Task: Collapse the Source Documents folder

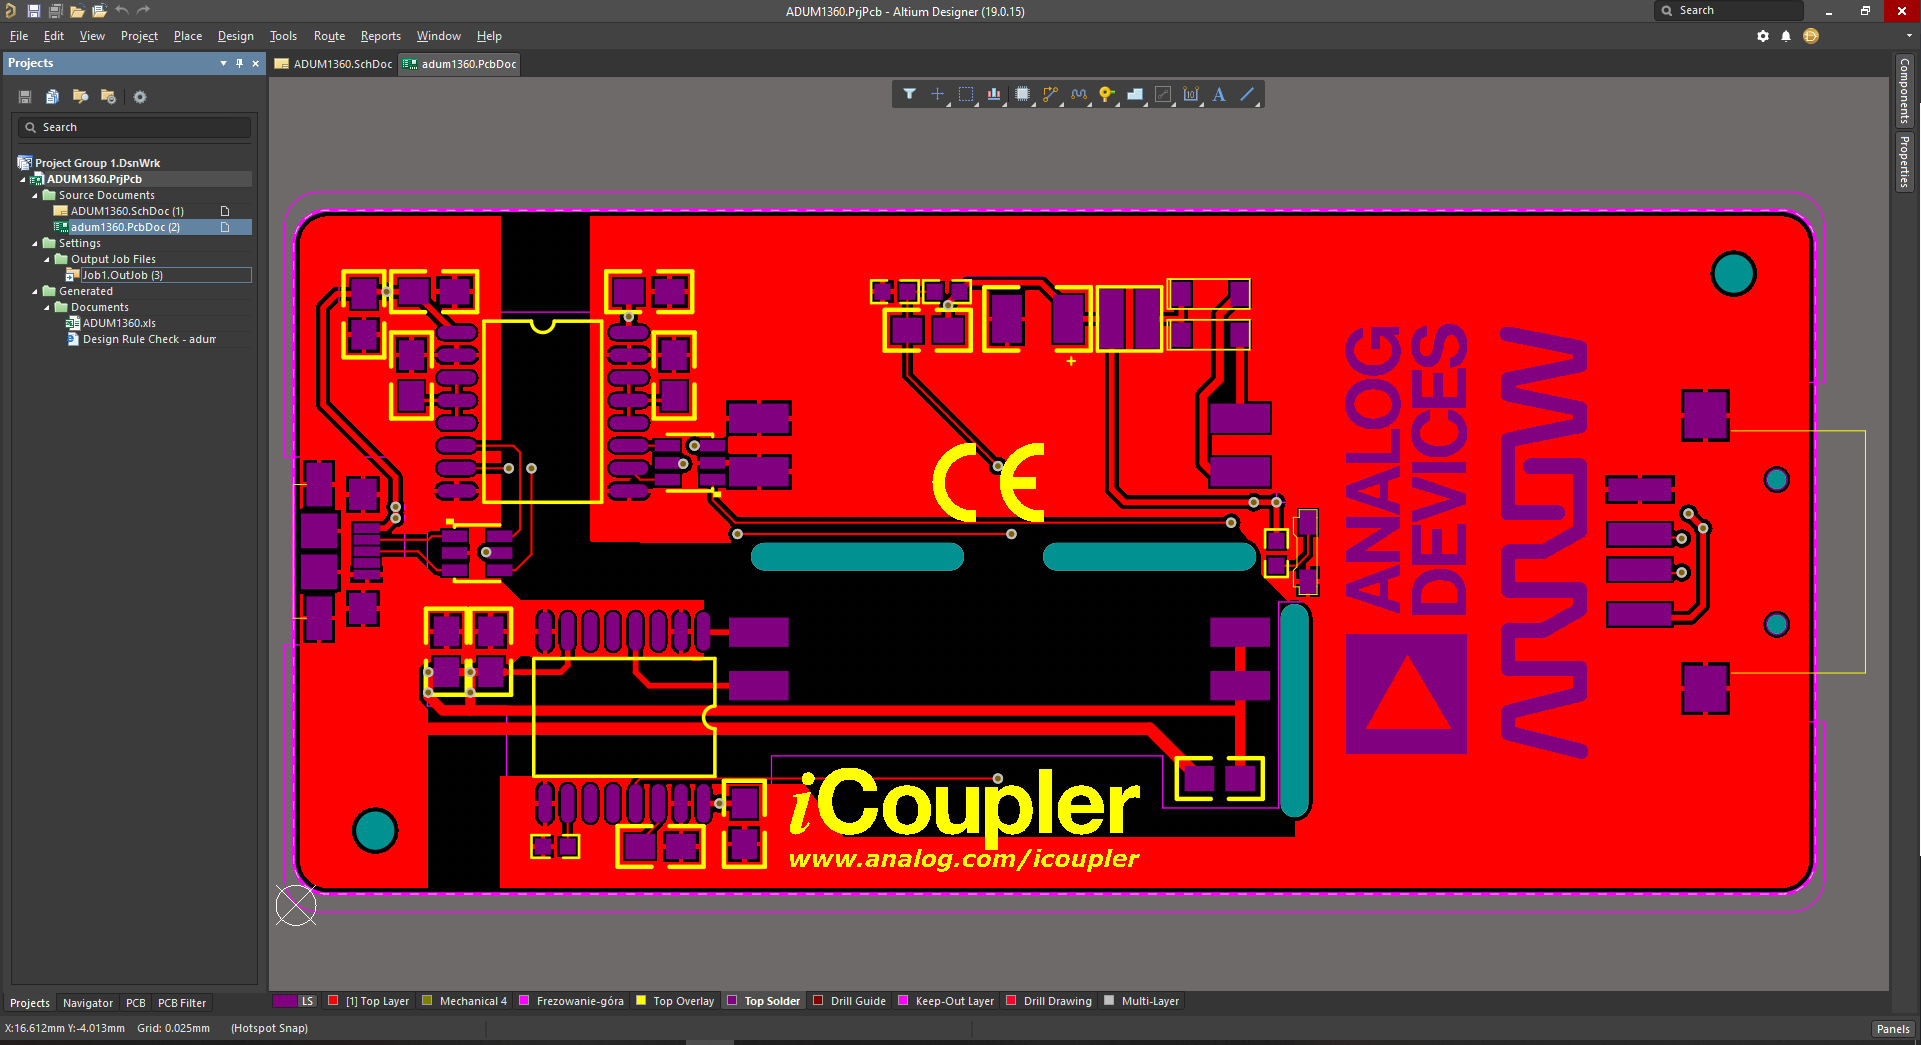Action: pos(35,196)
